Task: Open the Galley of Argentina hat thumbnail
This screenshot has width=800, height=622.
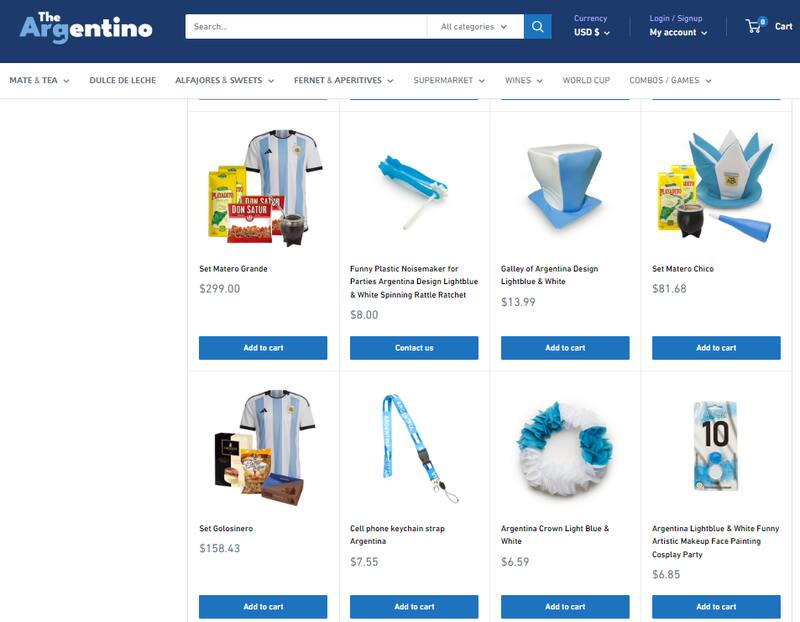Action: (x=565, y=186)
